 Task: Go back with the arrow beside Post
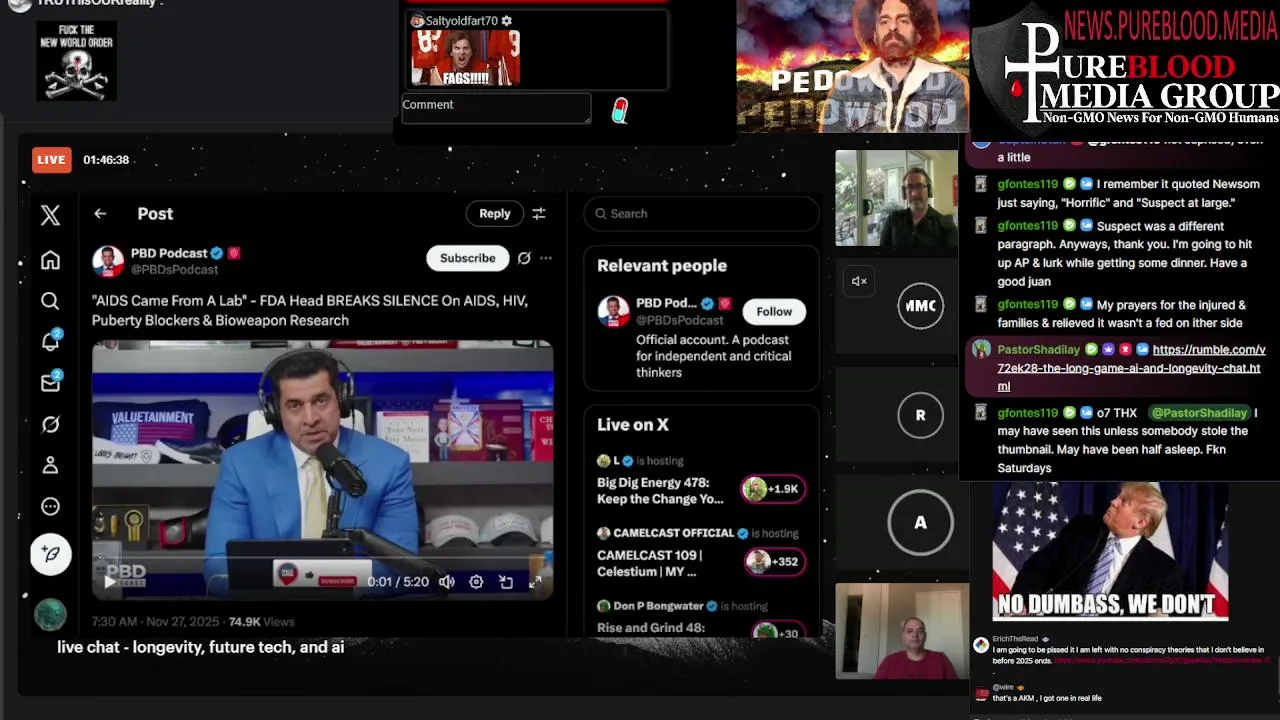coord(100,213)
